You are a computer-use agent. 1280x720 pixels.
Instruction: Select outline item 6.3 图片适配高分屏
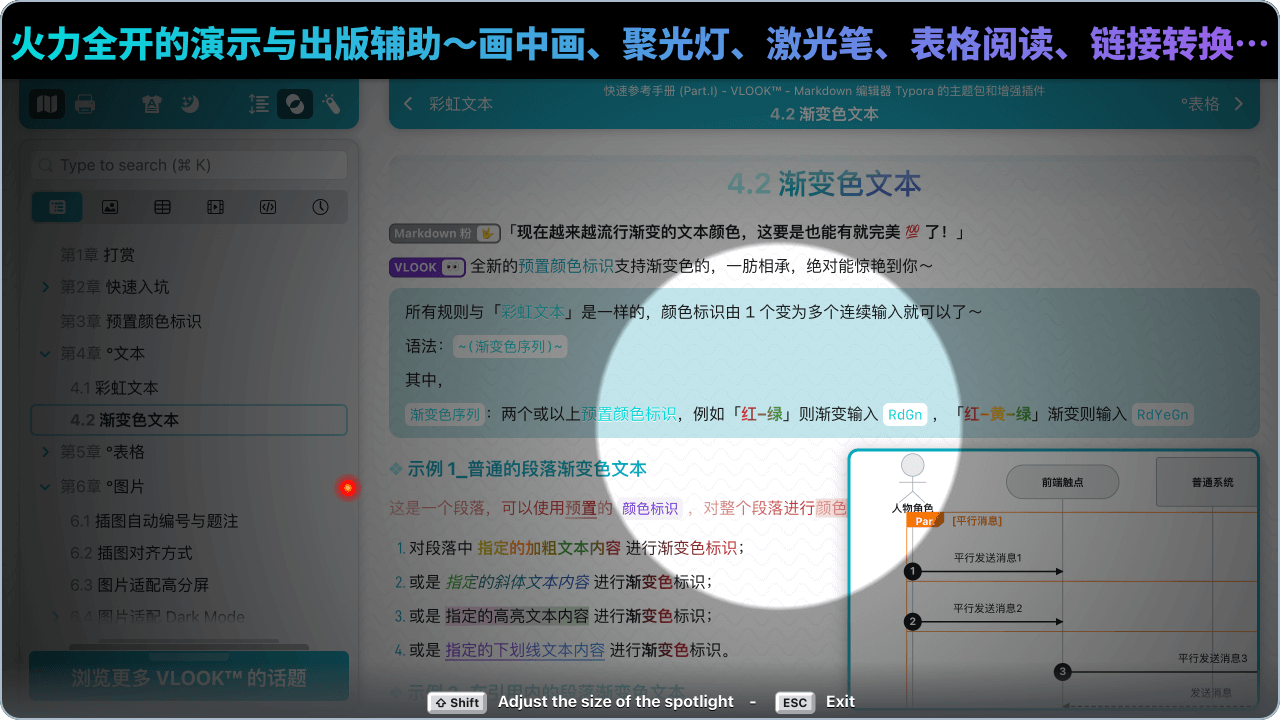[139, 585]
